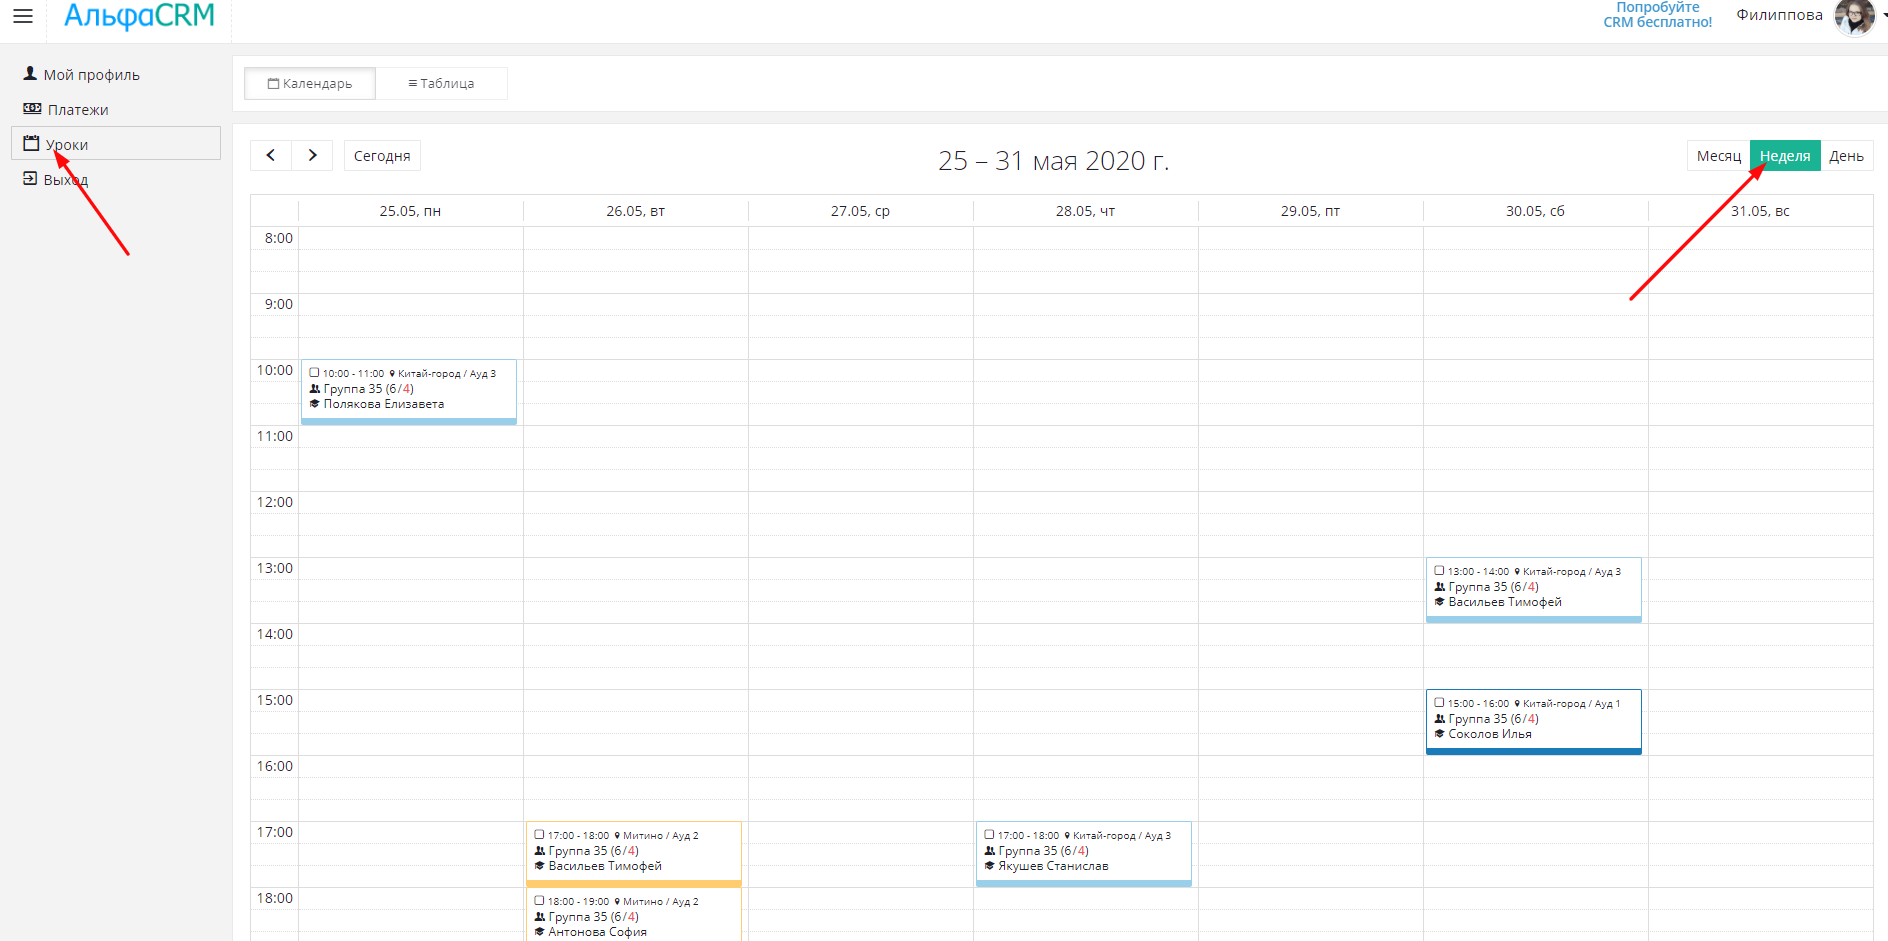Image resolution: width=1888 pixels, height=941 pixels.
Task: Tick checkbox on Полякова Елизавета lesson
Action: tap(315, 373)
